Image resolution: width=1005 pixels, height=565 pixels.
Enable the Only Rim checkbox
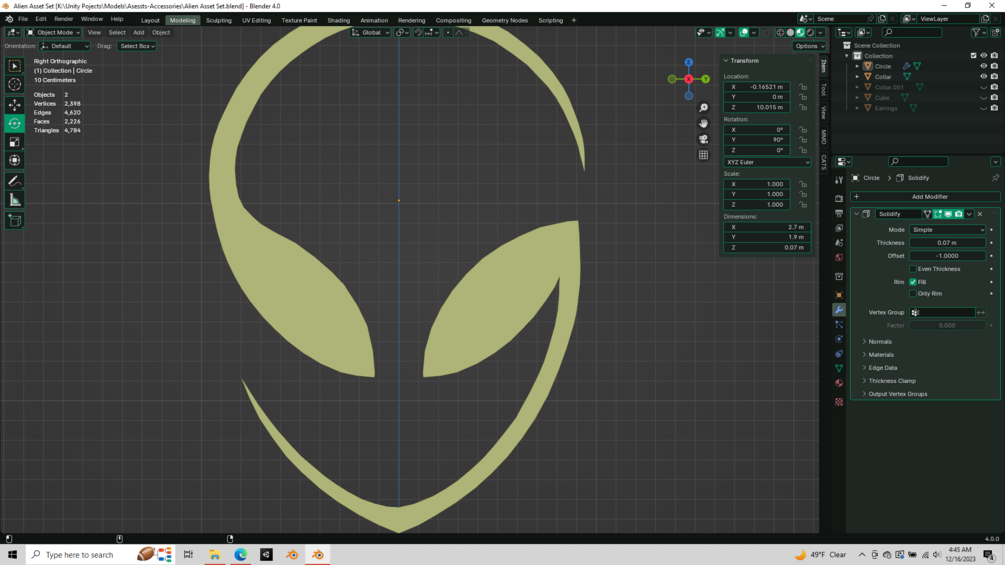tap(913, 293)
